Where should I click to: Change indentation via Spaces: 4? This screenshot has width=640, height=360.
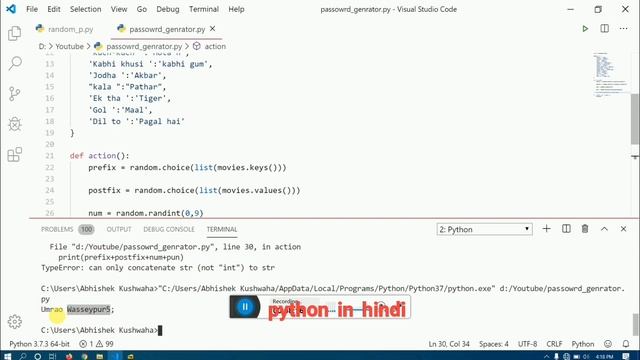coord(493,344)
